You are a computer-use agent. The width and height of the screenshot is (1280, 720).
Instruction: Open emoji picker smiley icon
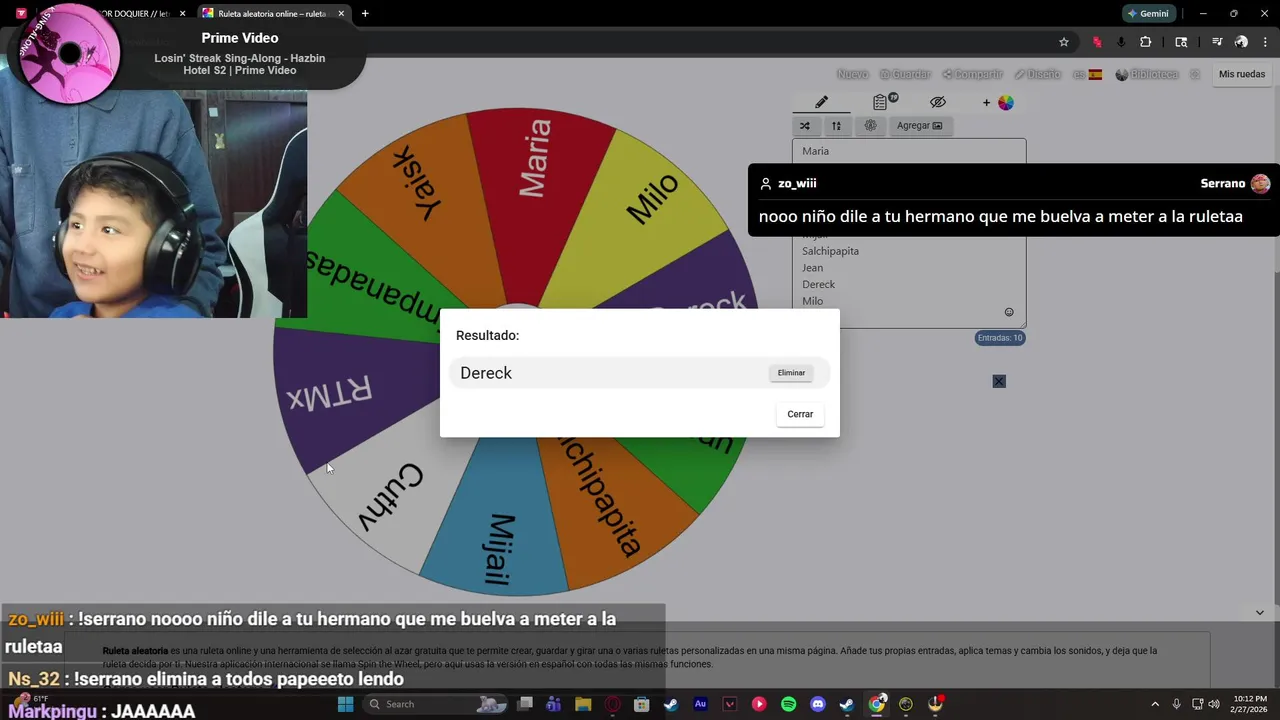[x=1009, y=312]
